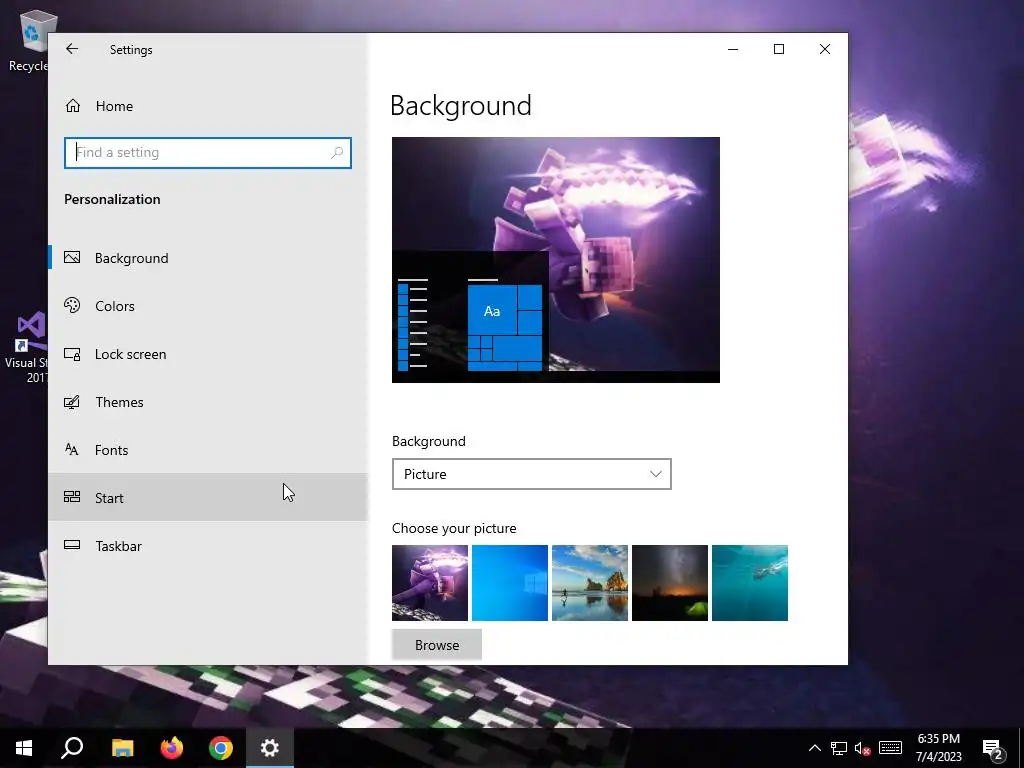Choose the purple Minecraft dragon picture thumbnail

(x=430, y=583)
